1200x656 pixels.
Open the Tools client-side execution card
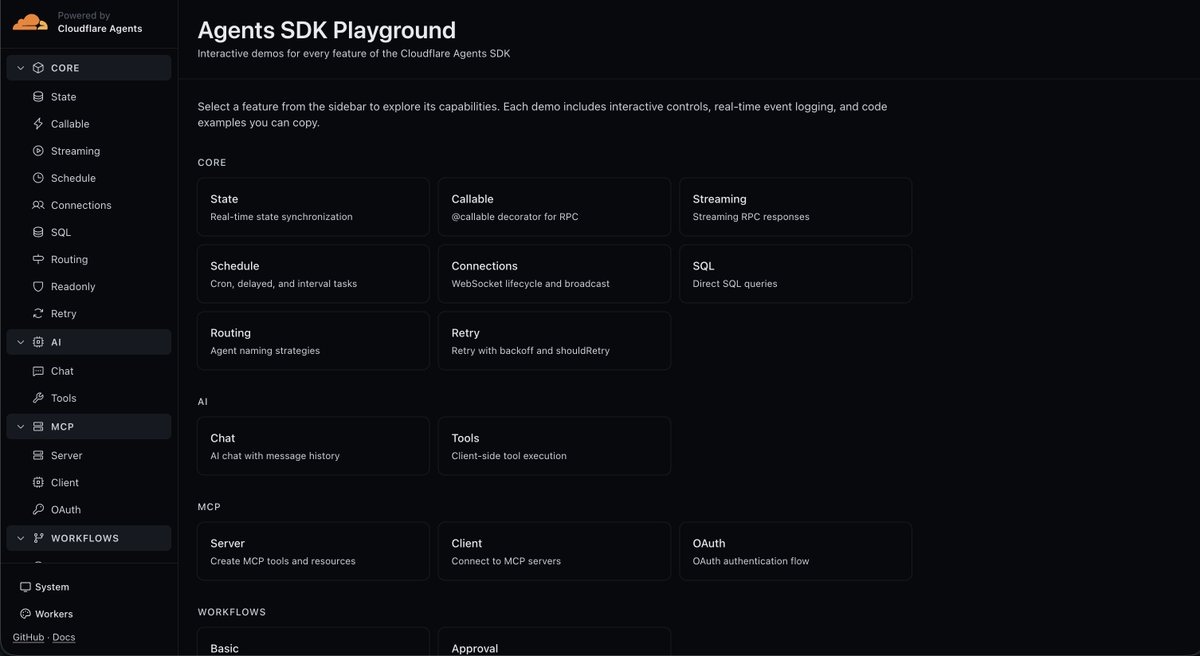coord(554,446)
